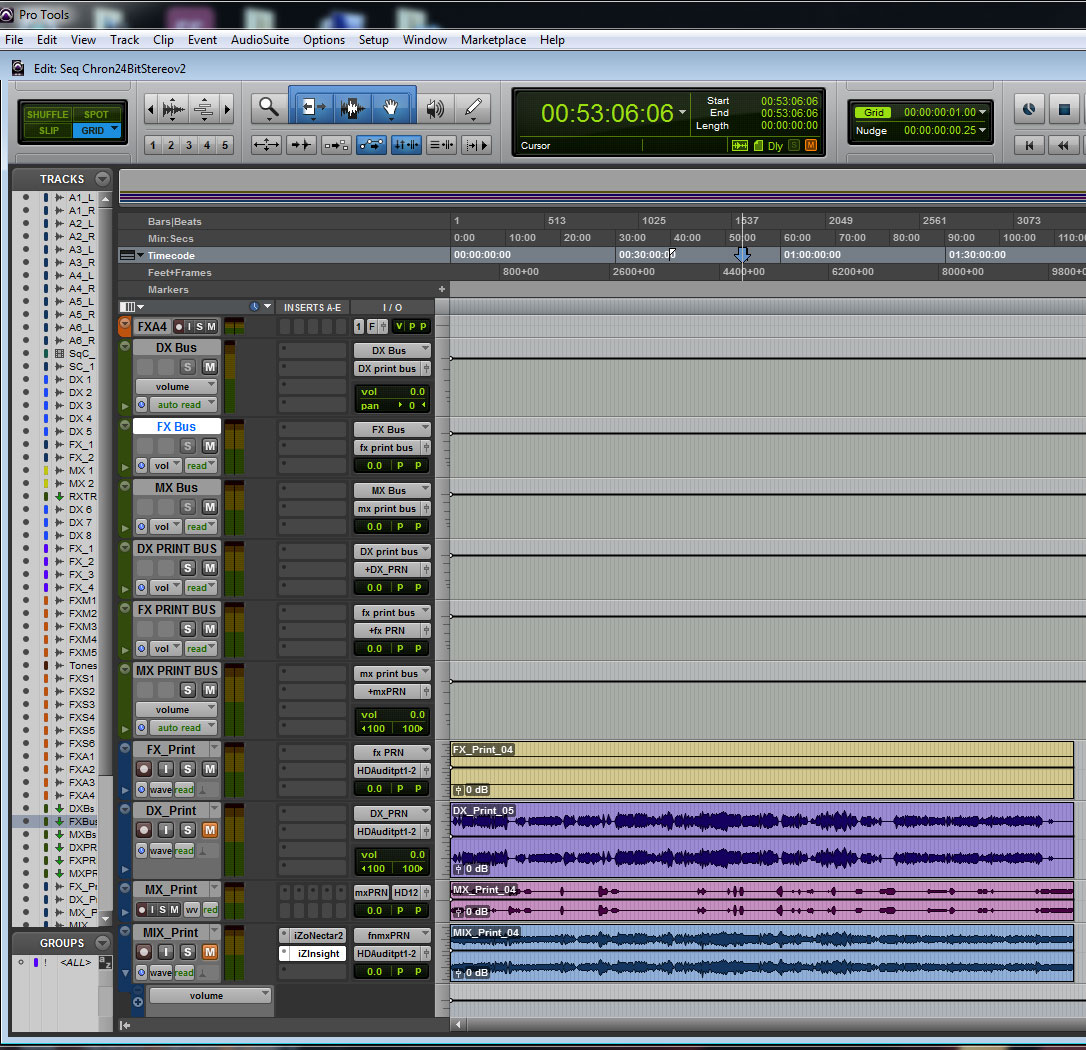Open the Setup menu
This screenshot has width=1086, height=1050.
tap(373, 39)
